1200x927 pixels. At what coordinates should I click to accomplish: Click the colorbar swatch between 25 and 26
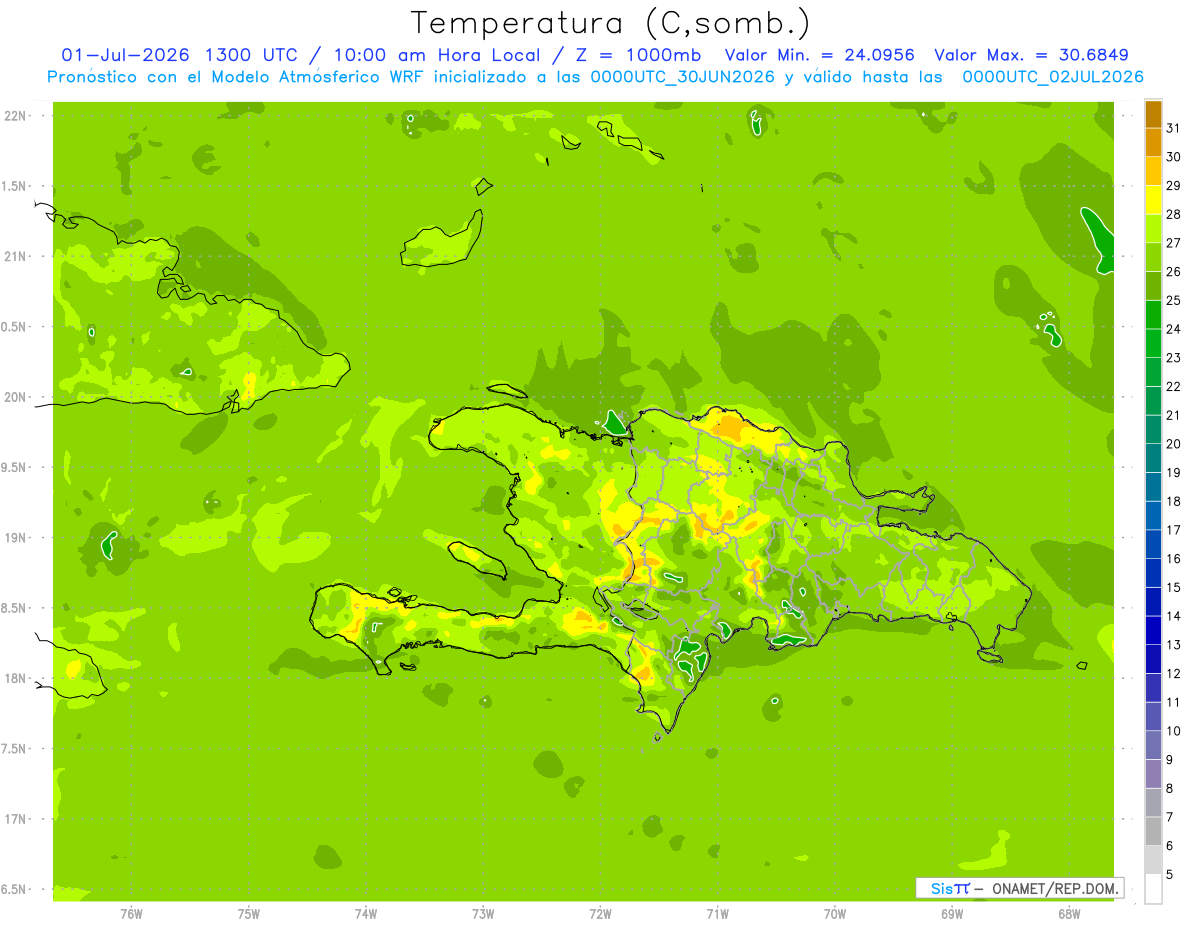pos(1153,286)
